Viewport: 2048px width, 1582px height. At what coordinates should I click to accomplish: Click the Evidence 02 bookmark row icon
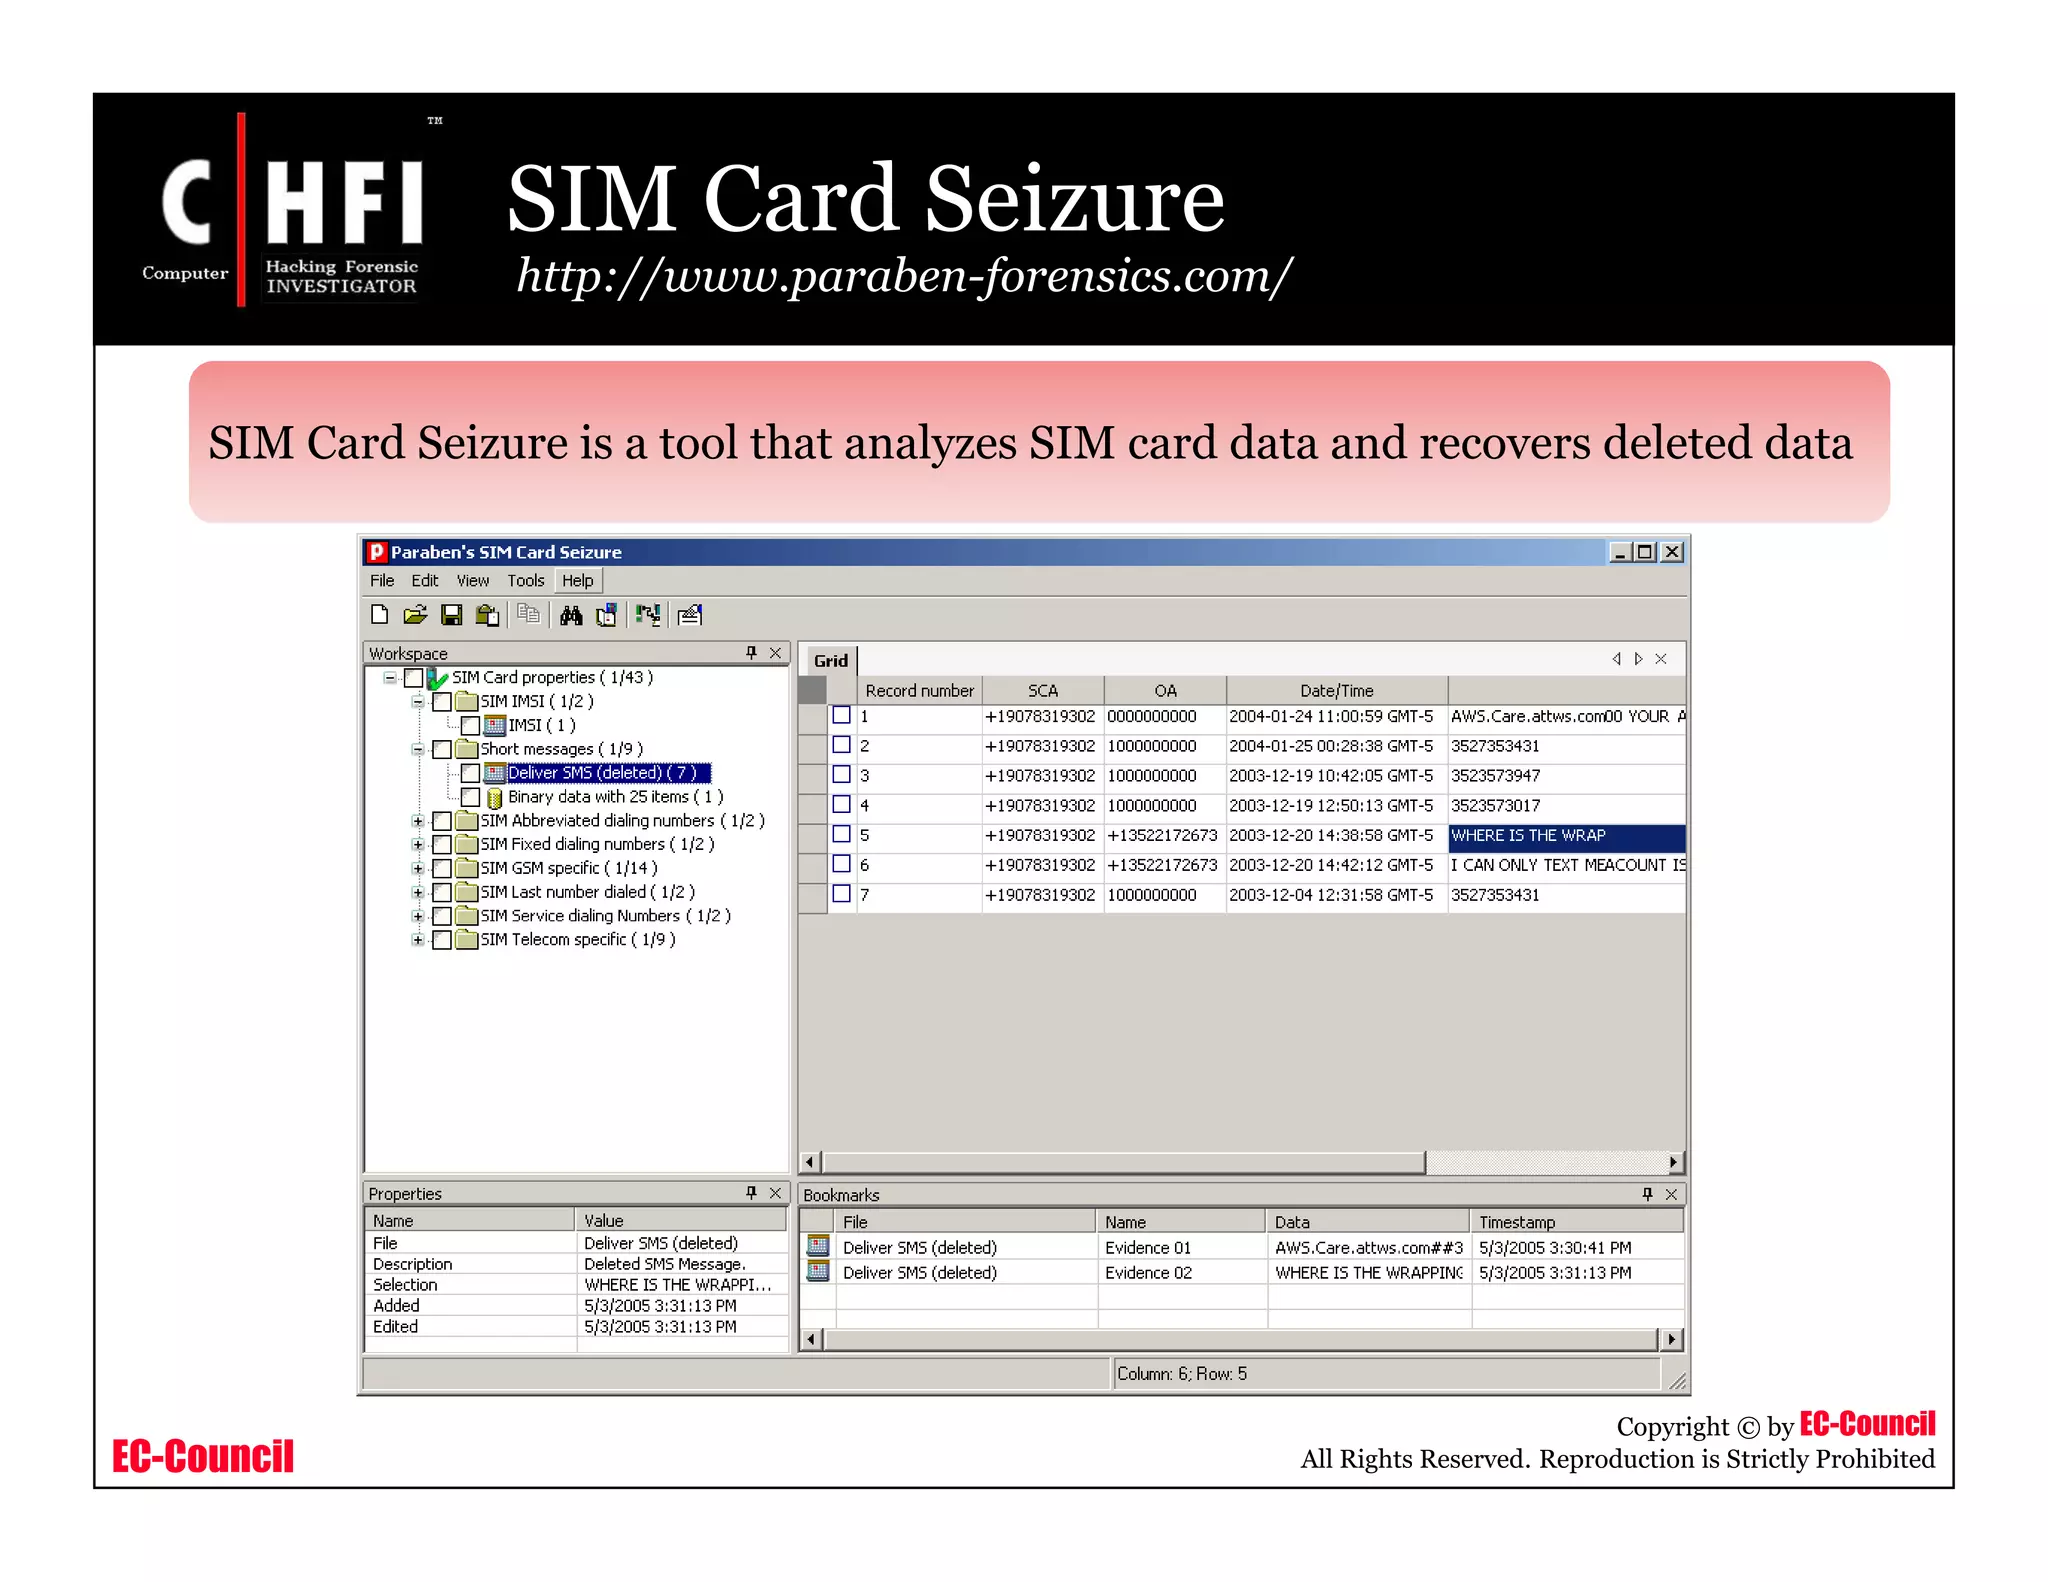click(x=818, y=1271)
